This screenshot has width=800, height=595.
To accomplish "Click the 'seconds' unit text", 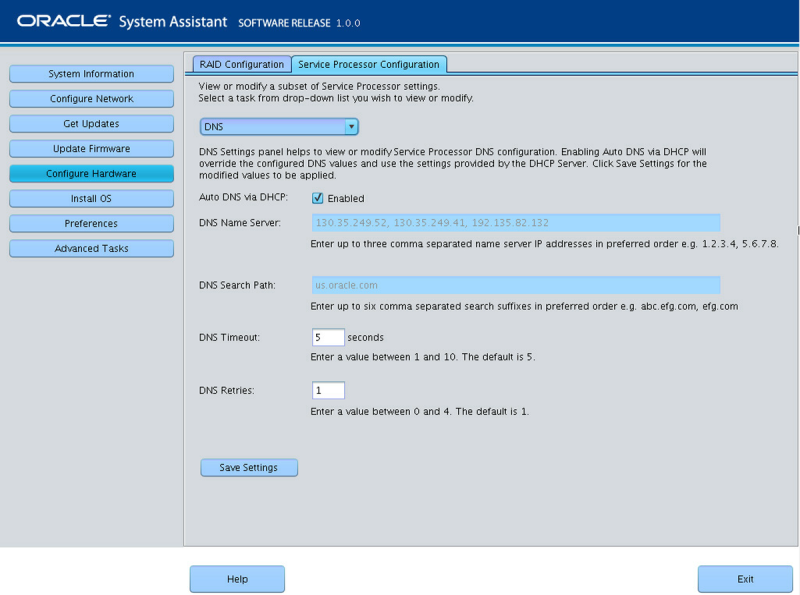I will coord(365,337).
